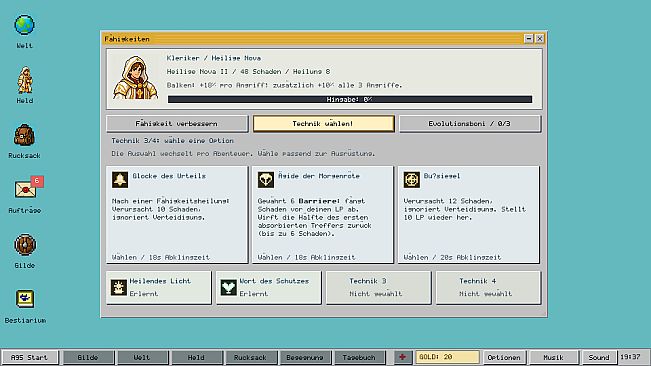
Task: Choose Ägide der Morgenröte technique card
Action: (x=323, y=215)
